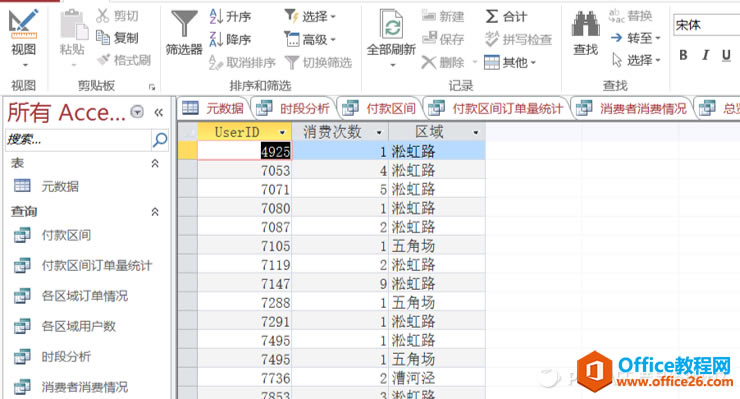This screenshot has width=740, height=399.
Task: Open navigation pane category dropdown arrow
Action: coord(137,112)
